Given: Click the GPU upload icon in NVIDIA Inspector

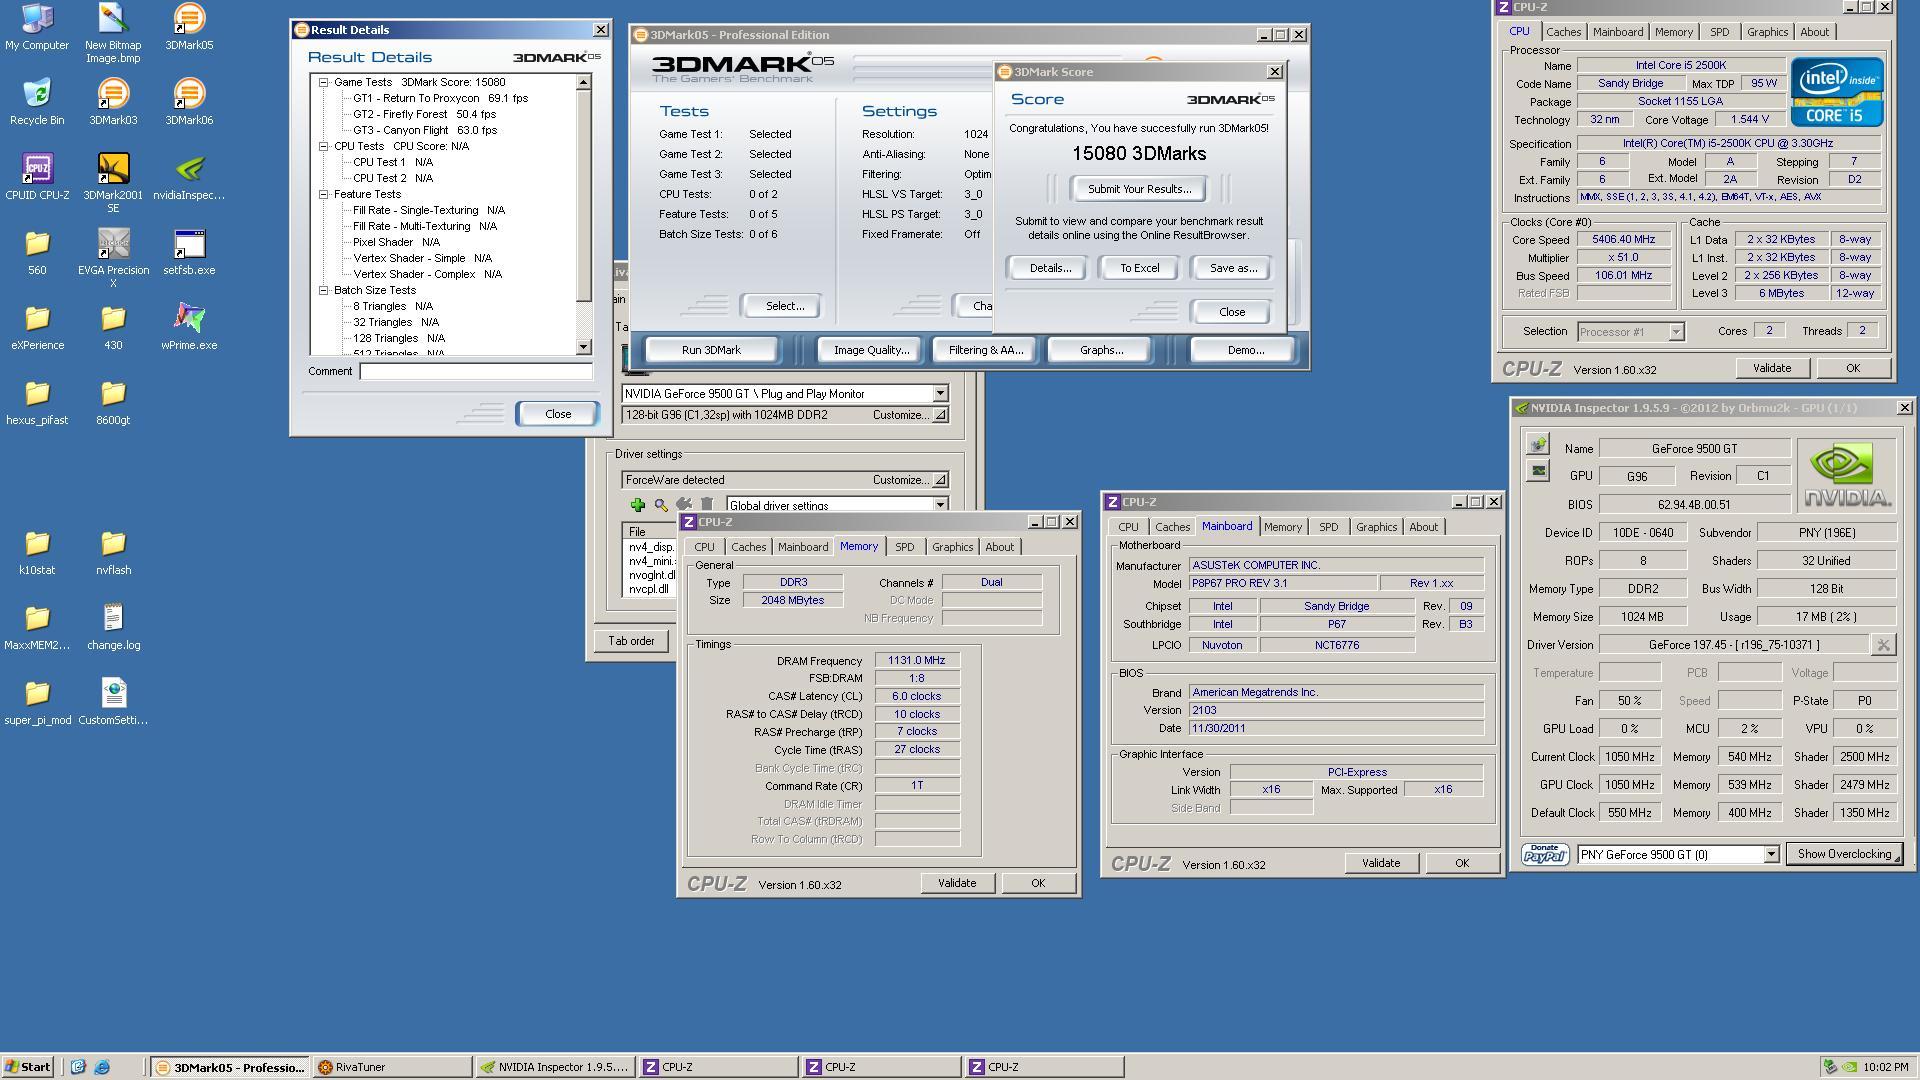Looking at the screenshot, I should (1537, 444).
